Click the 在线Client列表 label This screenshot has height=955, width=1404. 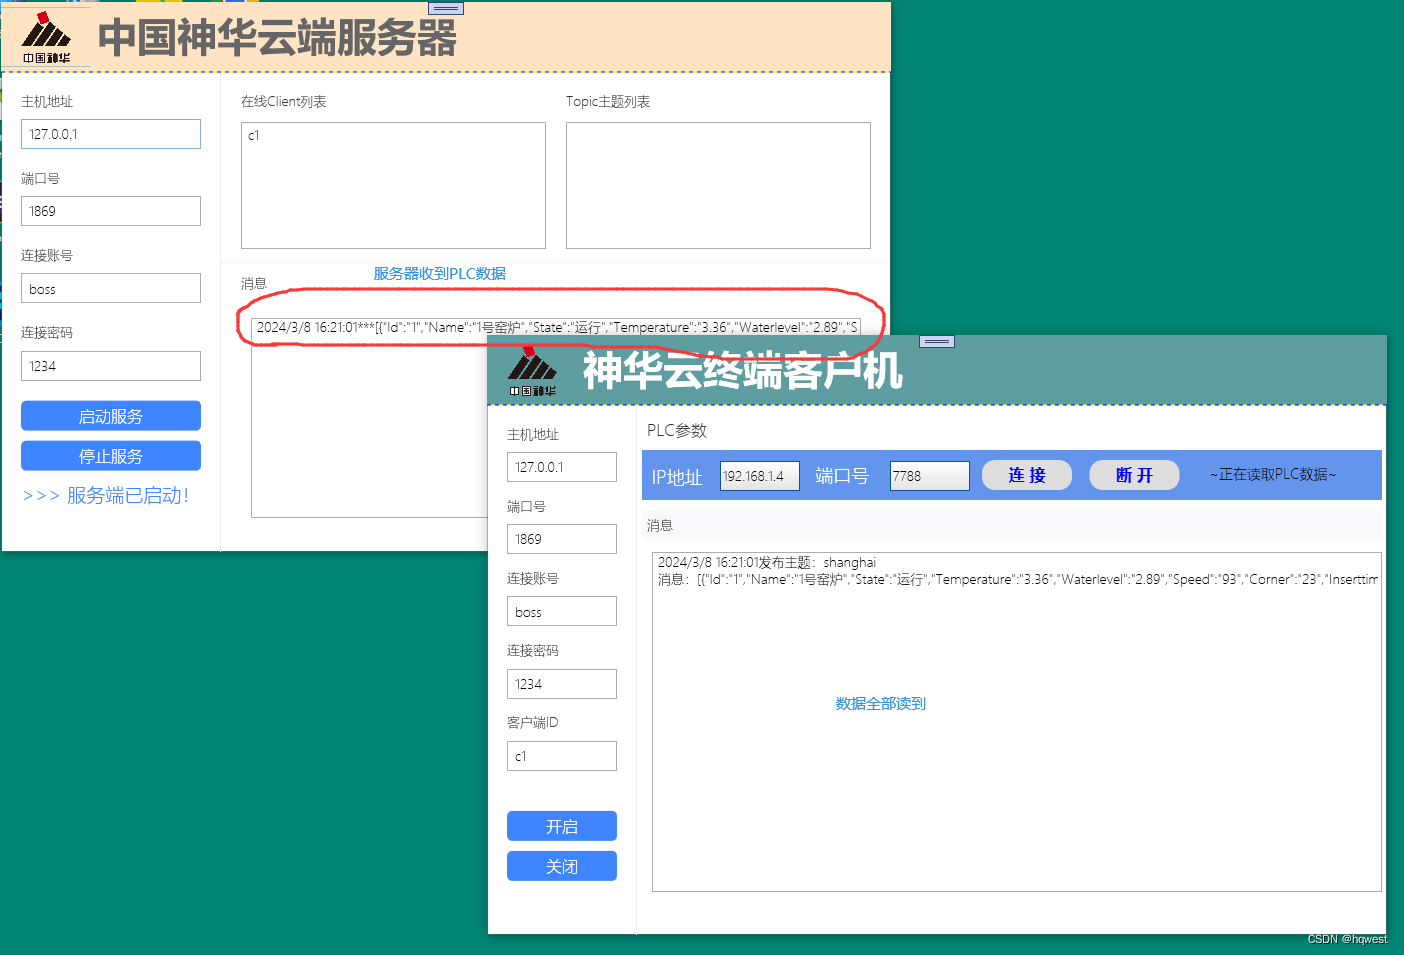click(x=283, y=102)
